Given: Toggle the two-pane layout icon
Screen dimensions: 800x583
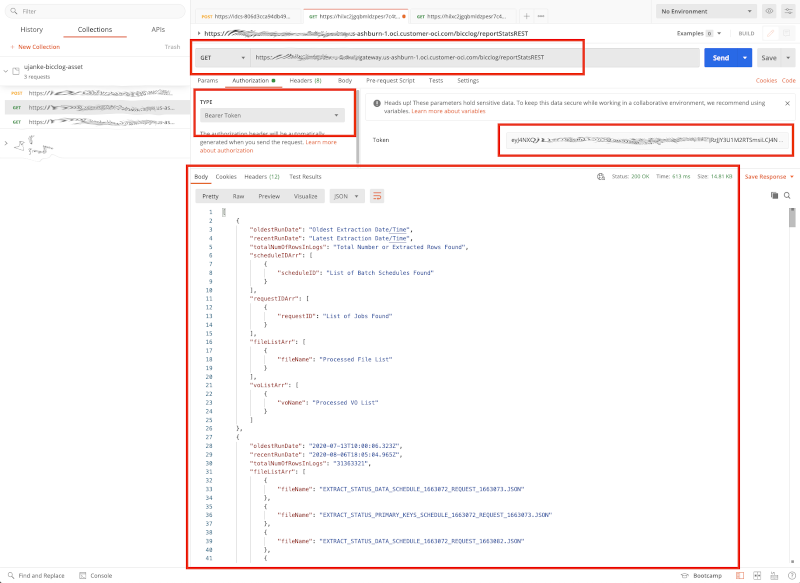Looking at the screenshot, I should (757, 576).
